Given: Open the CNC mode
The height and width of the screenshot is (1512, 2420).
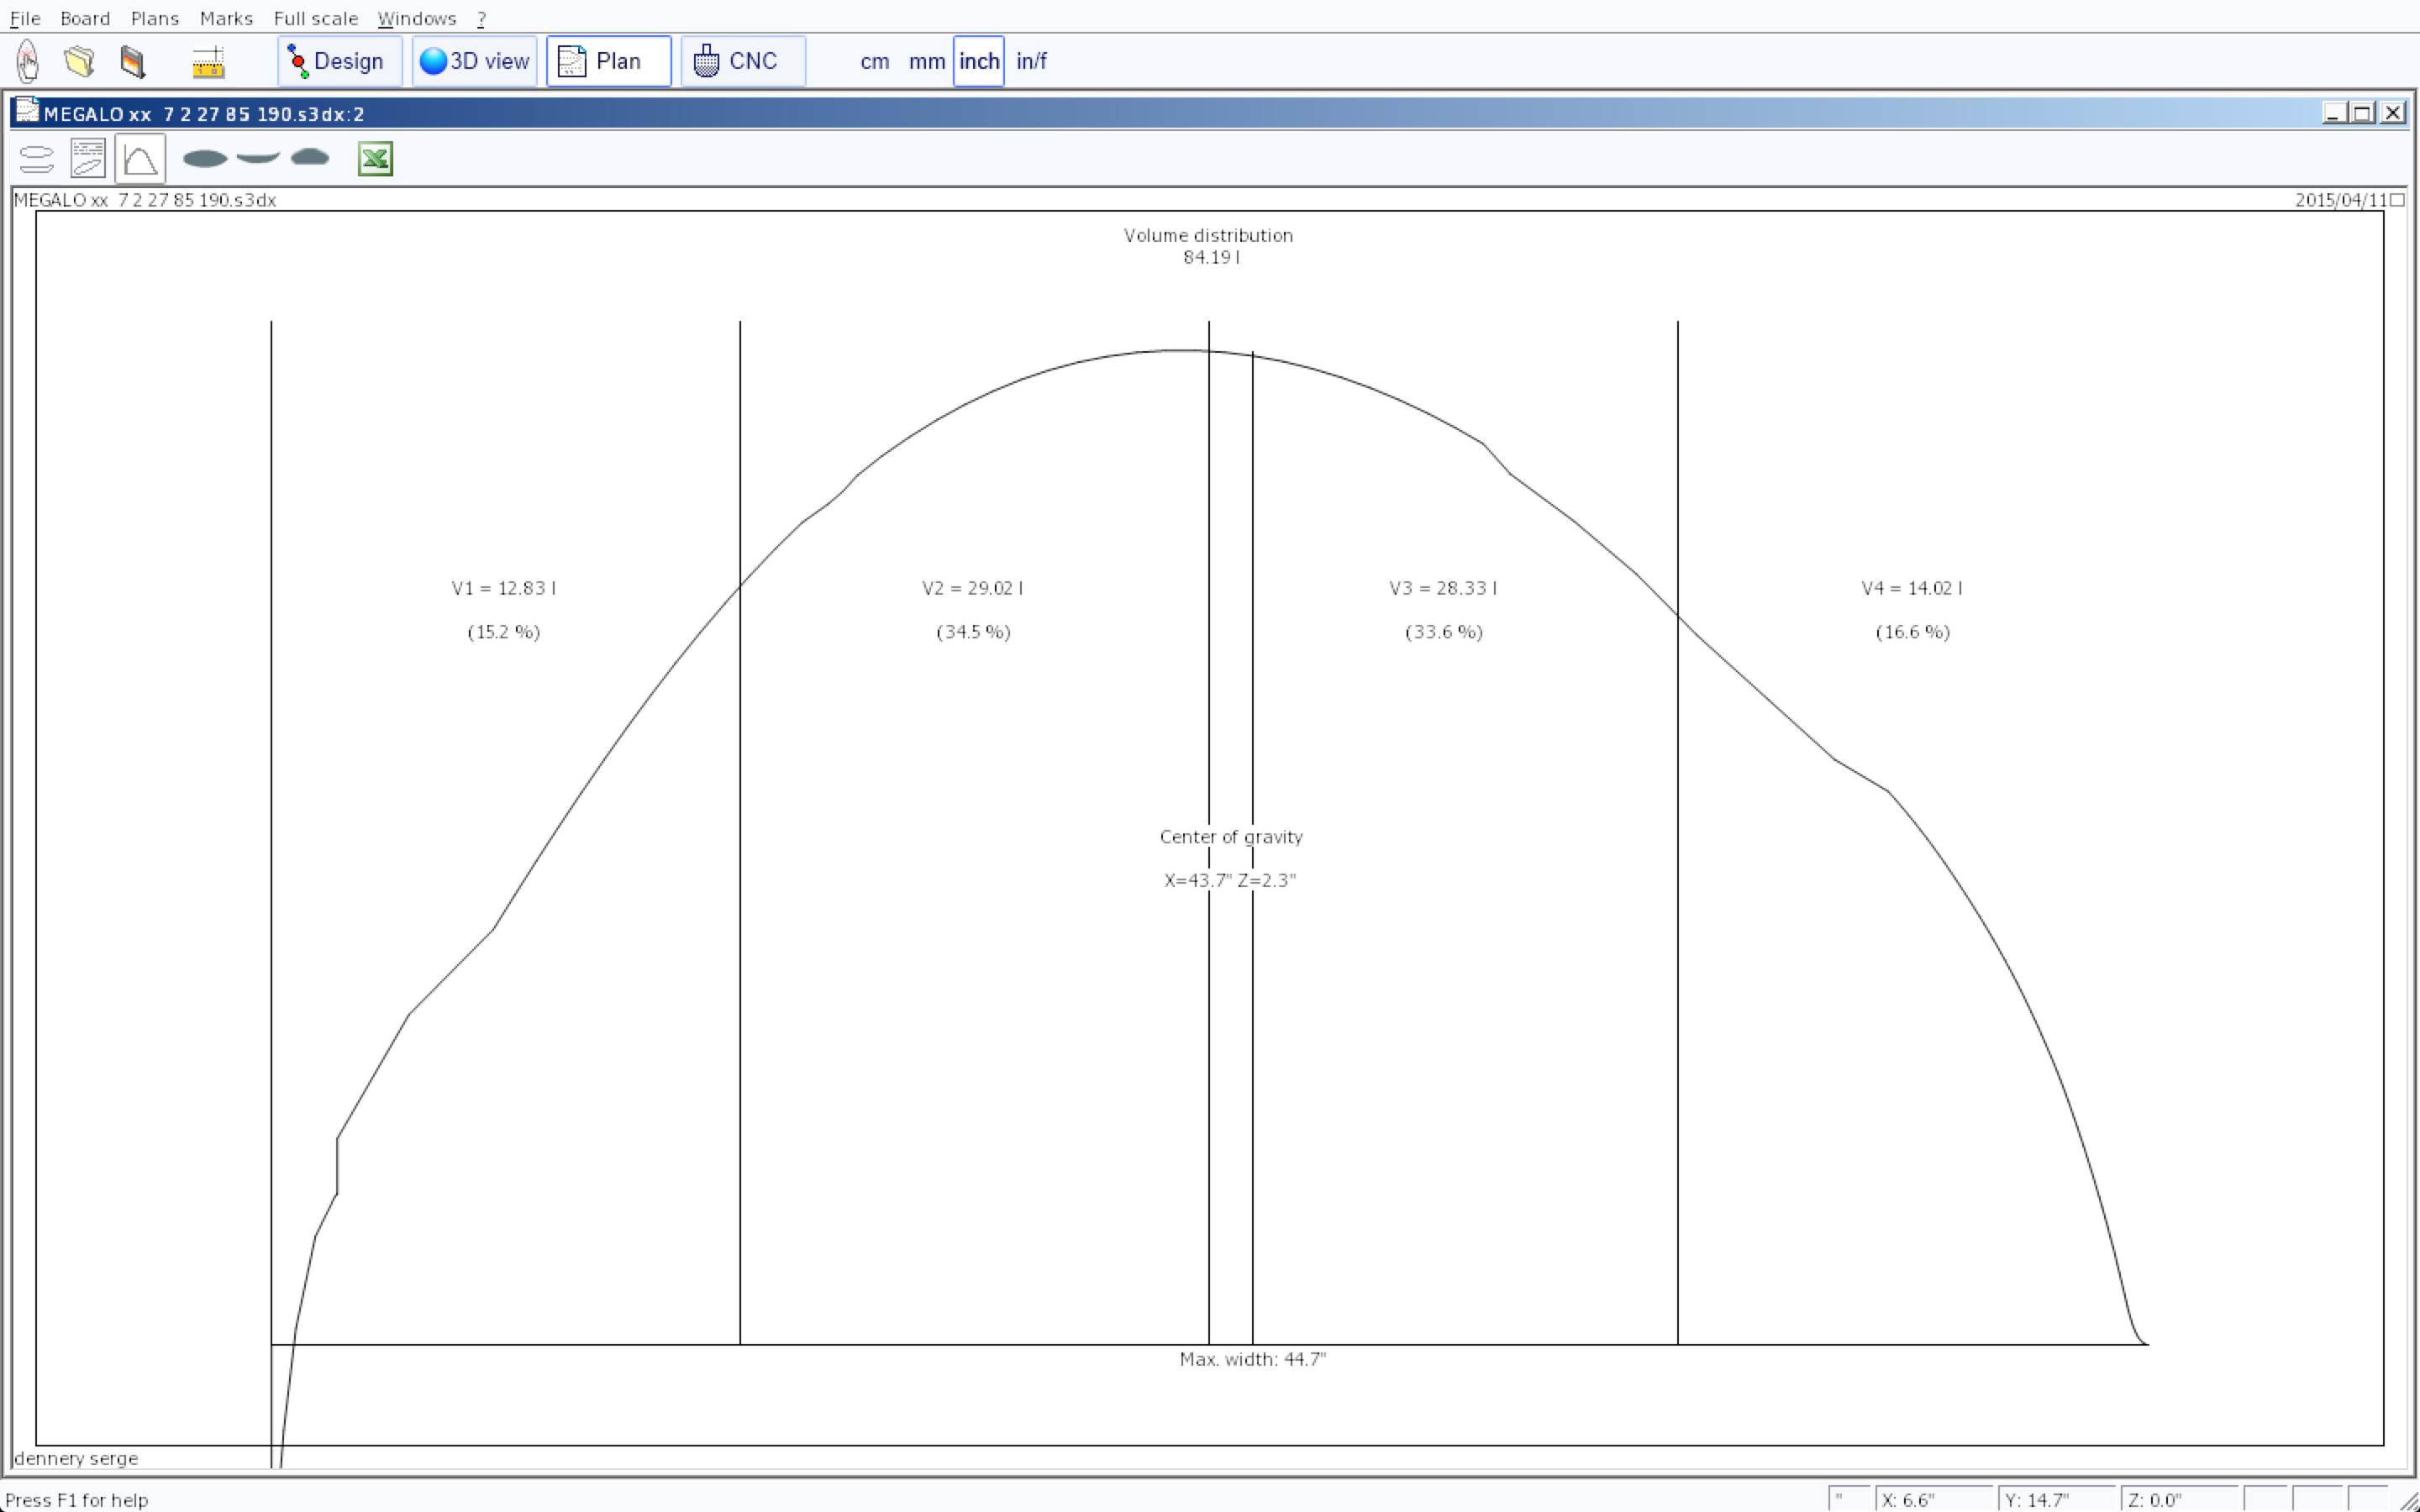Looking at the screenshot, I should pos(742,61).
